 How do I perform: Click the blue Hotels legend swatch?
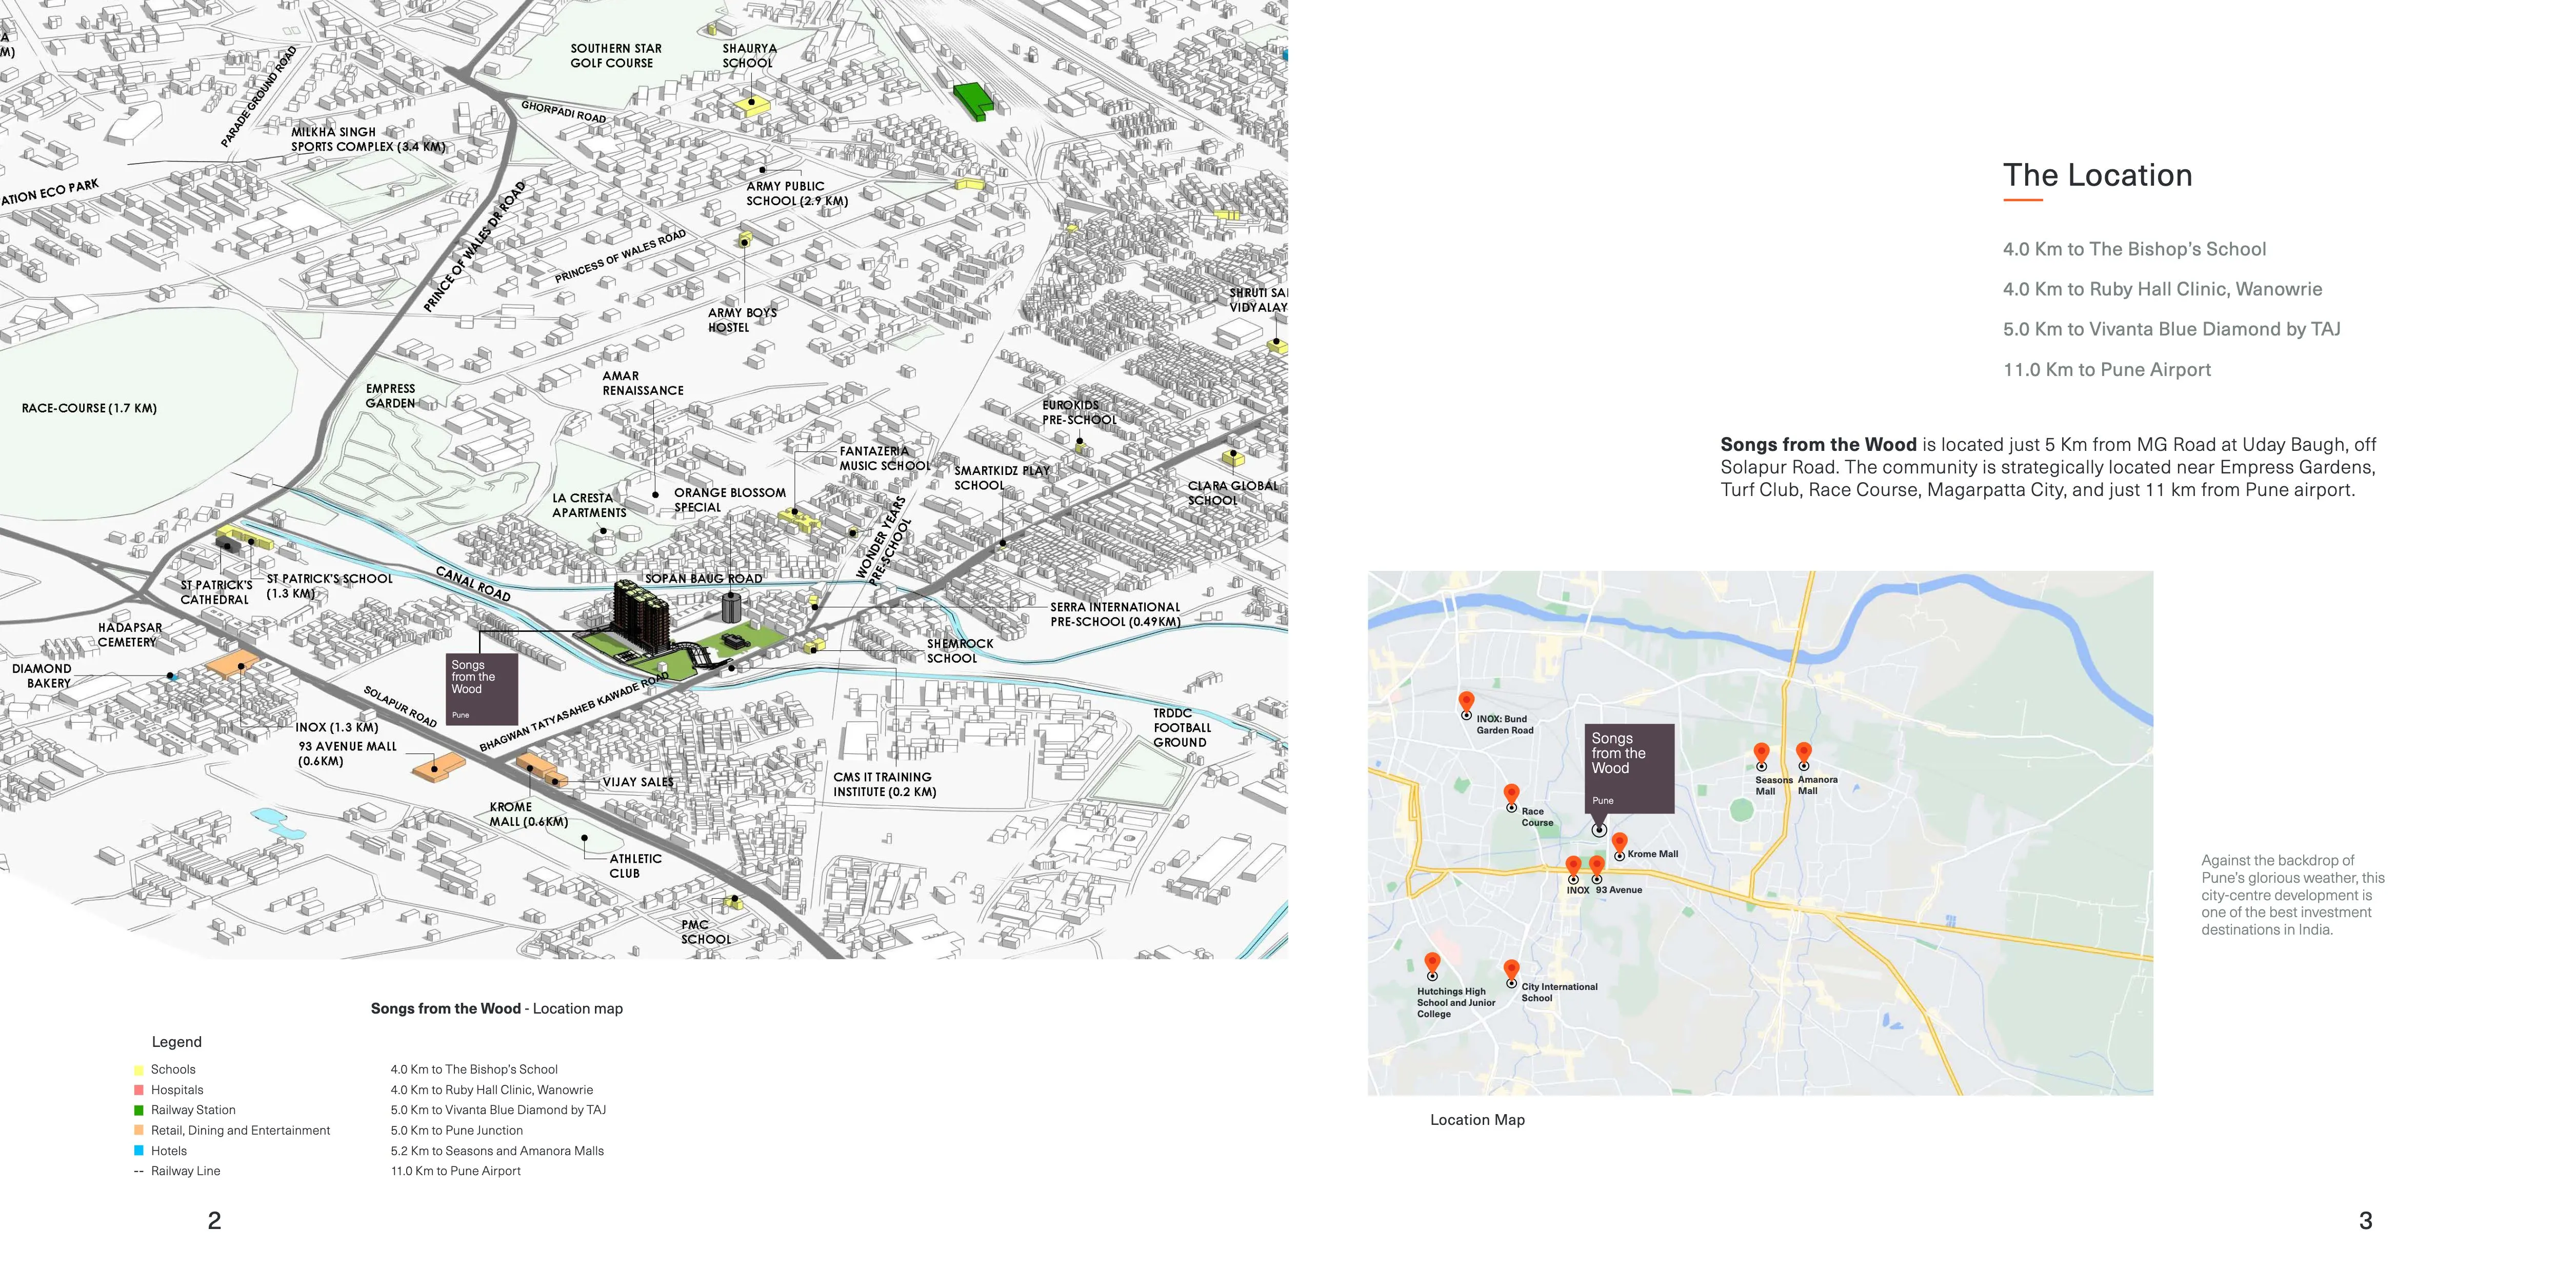coord(139,1151)
